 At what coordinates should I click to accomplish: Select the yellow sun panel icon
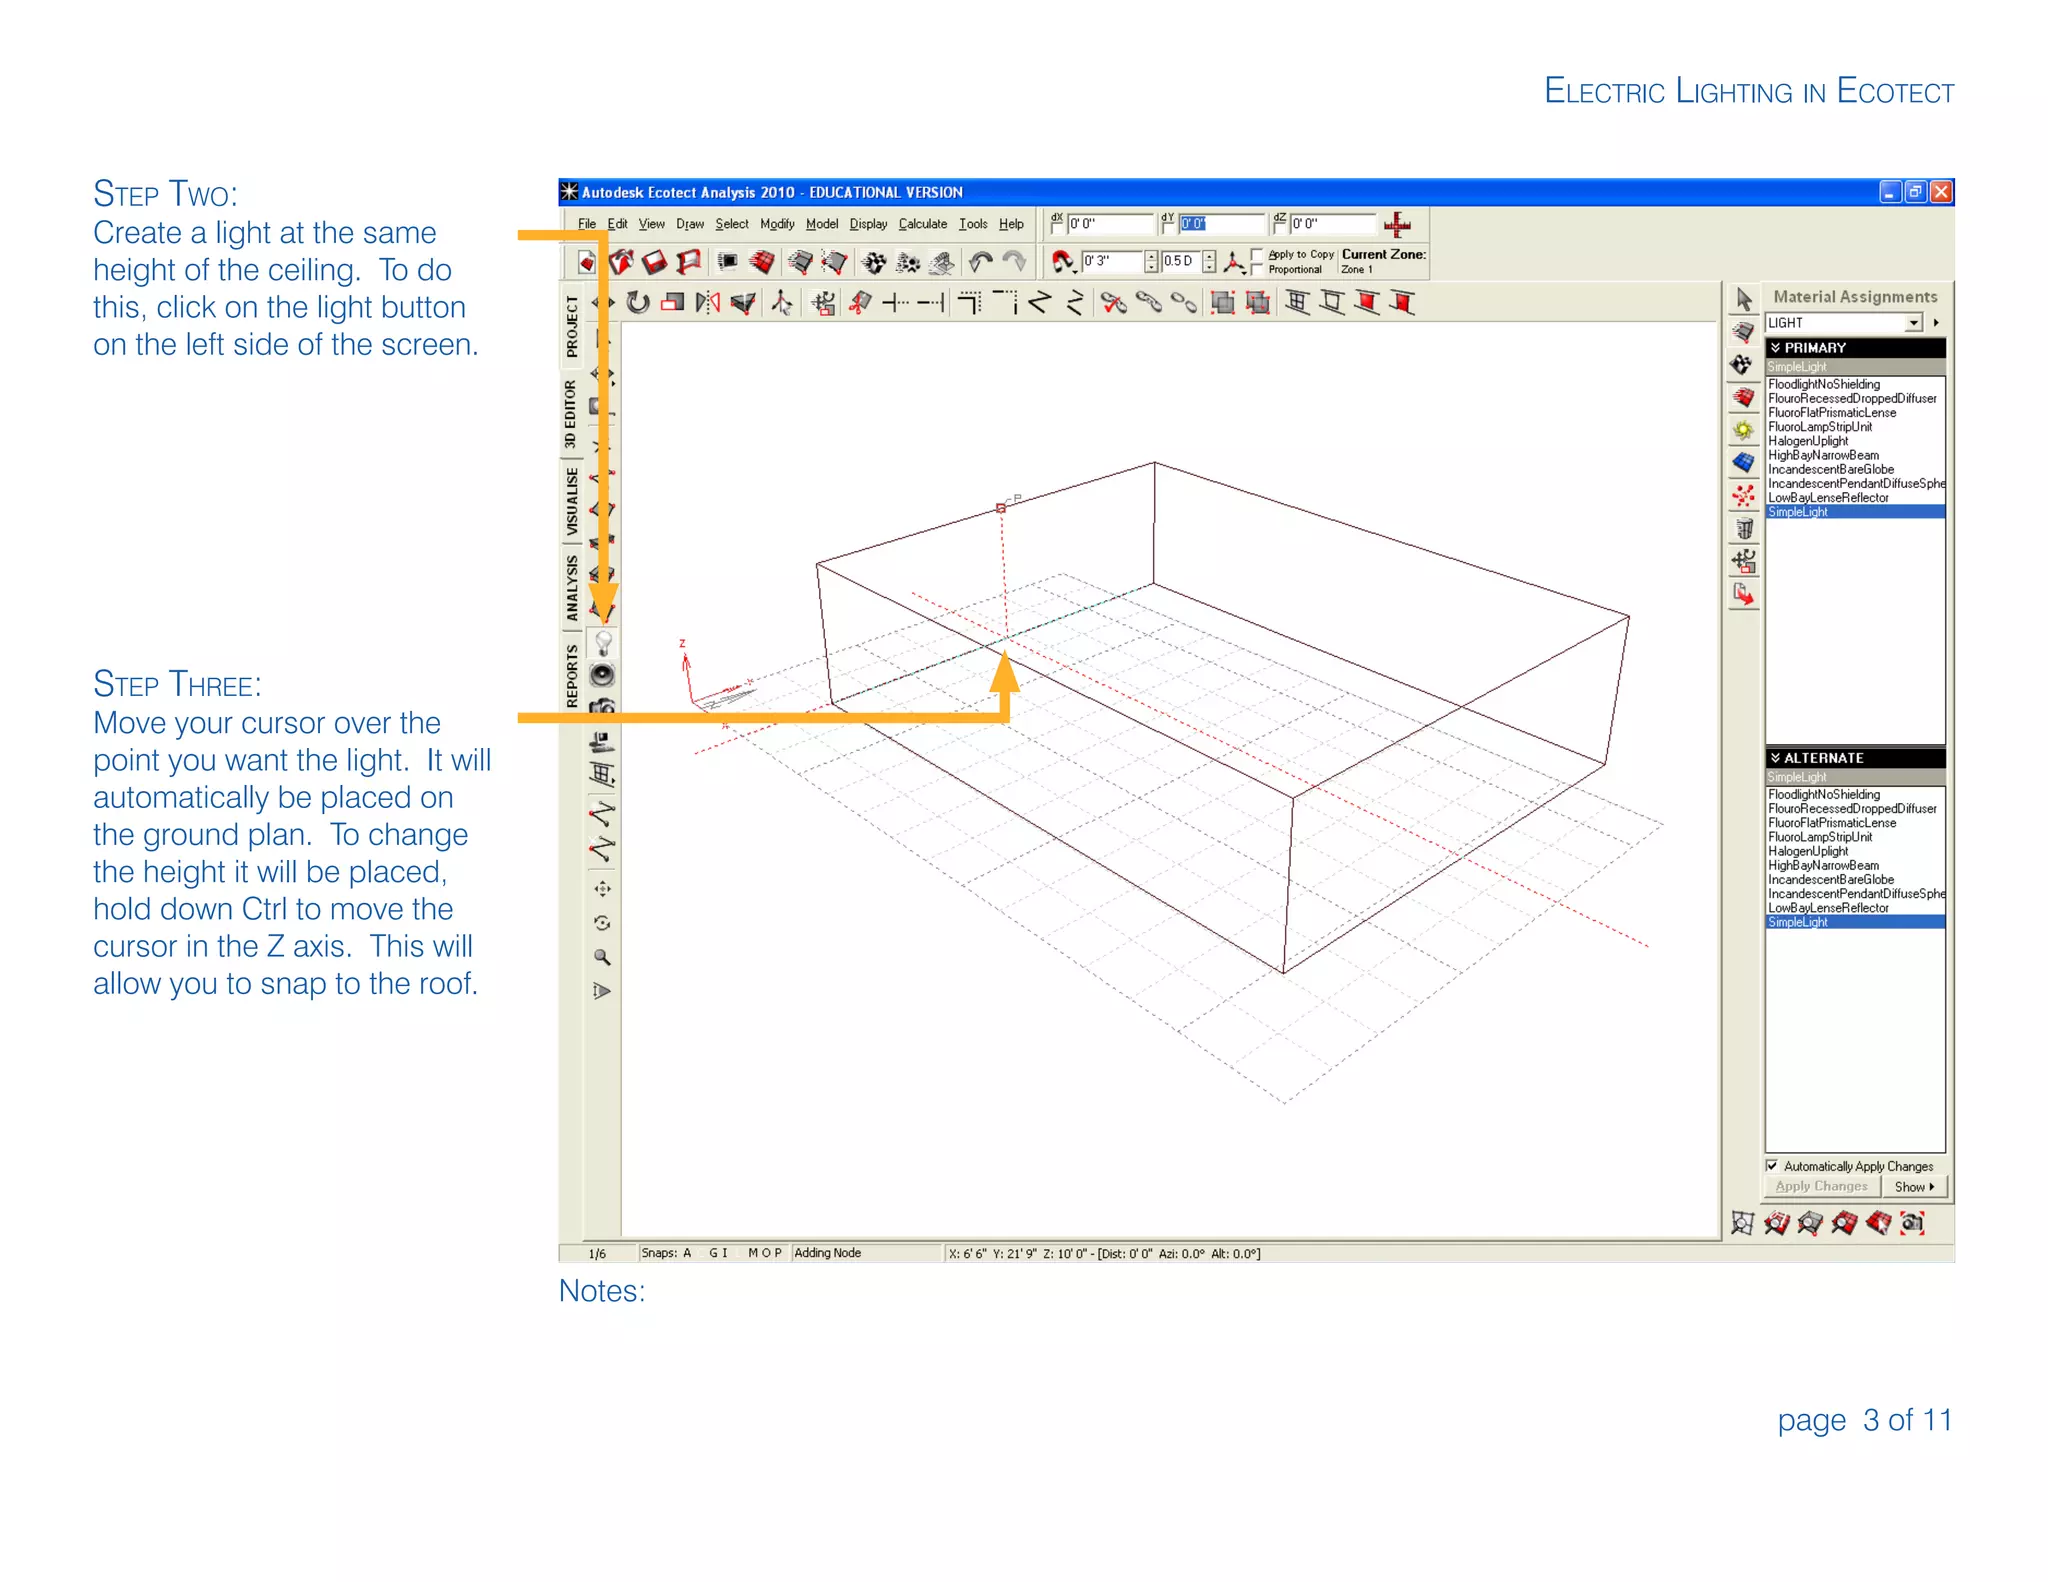pyautogui.click(x=1743, y=430)
